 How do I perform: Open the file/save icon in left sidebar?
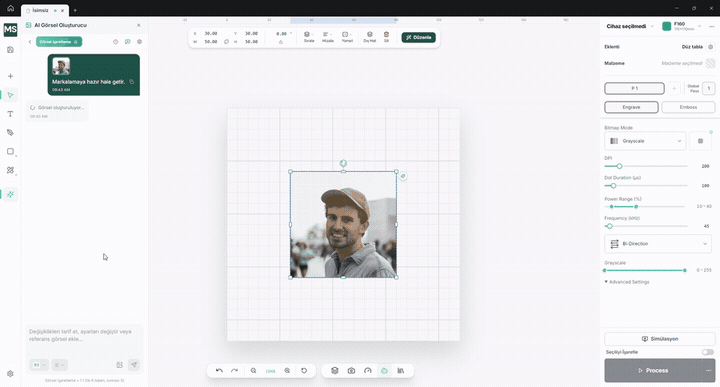[10, 50]
